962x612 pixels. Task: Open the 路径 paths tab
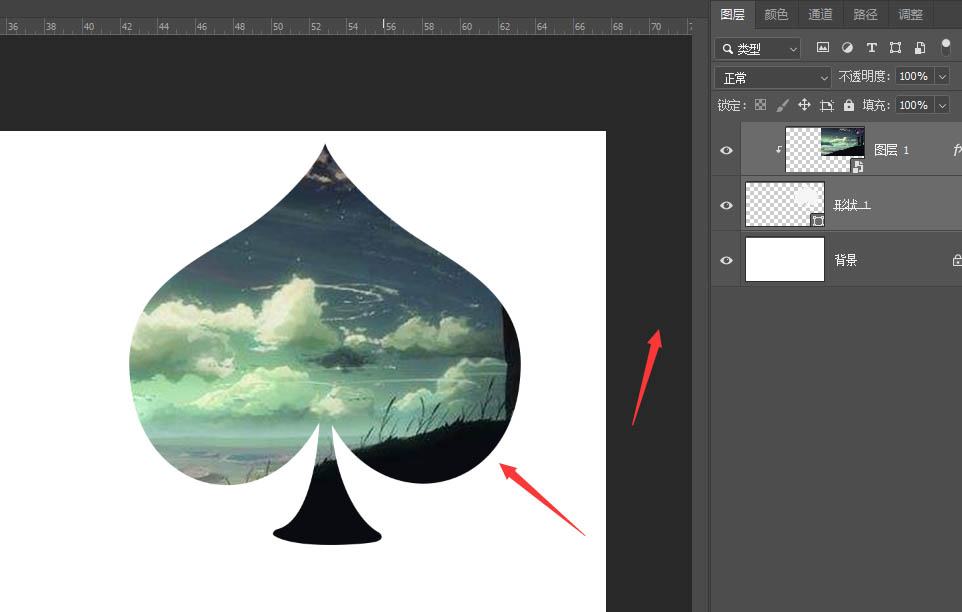pos(867,14)
